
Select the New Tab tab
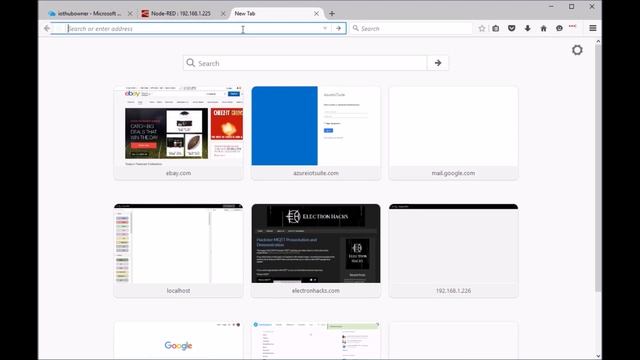pyautogui.click(x=276, y=13)
